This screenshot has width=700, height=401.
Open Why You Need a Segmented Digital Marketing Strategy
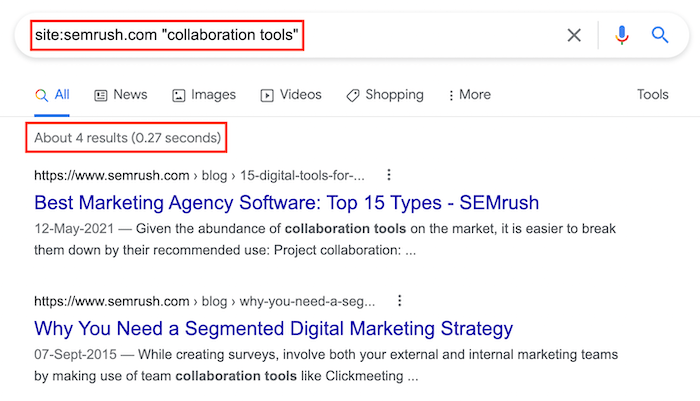pyautogui.click(x=274, y=329)
